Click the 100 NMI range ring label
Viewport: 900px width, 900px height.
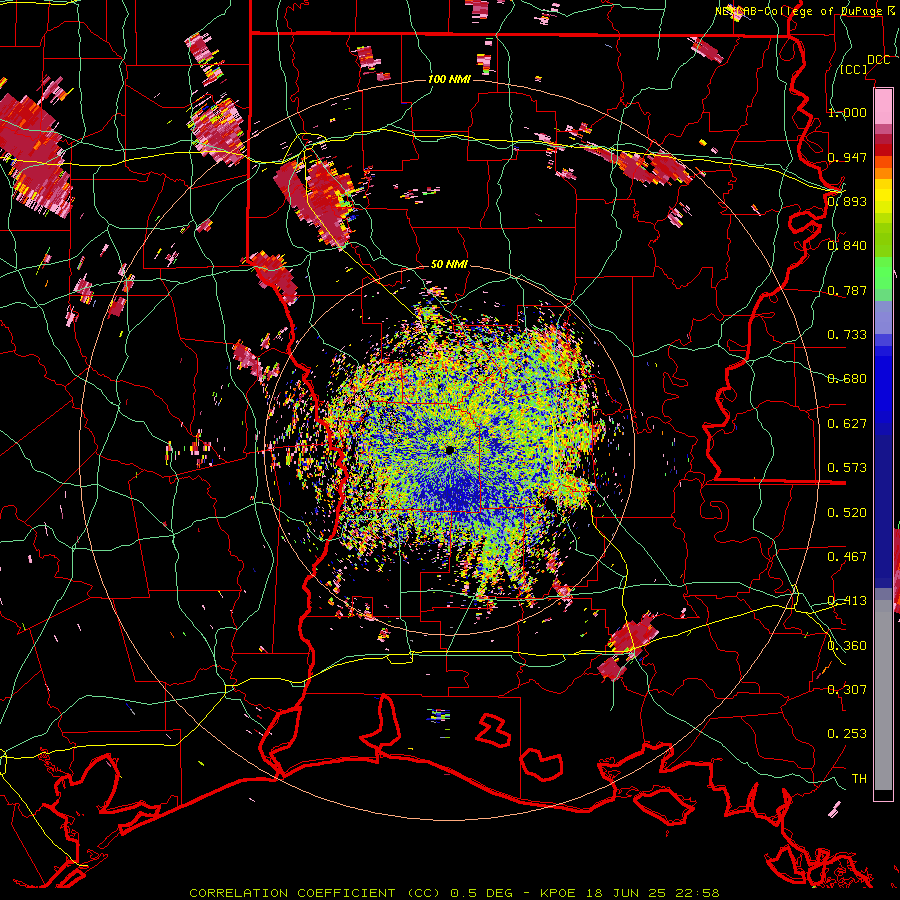[x=449, y=79]
